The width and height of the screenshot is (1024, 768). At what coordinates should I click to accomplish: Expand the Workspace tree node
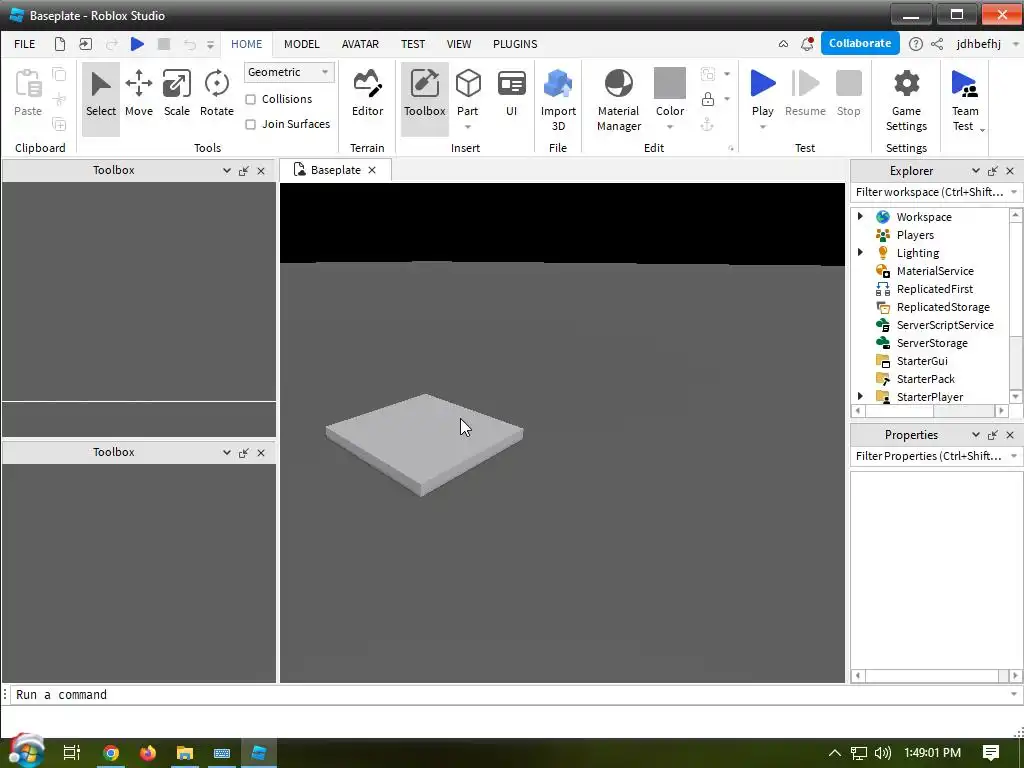click(x=860, y=216)
